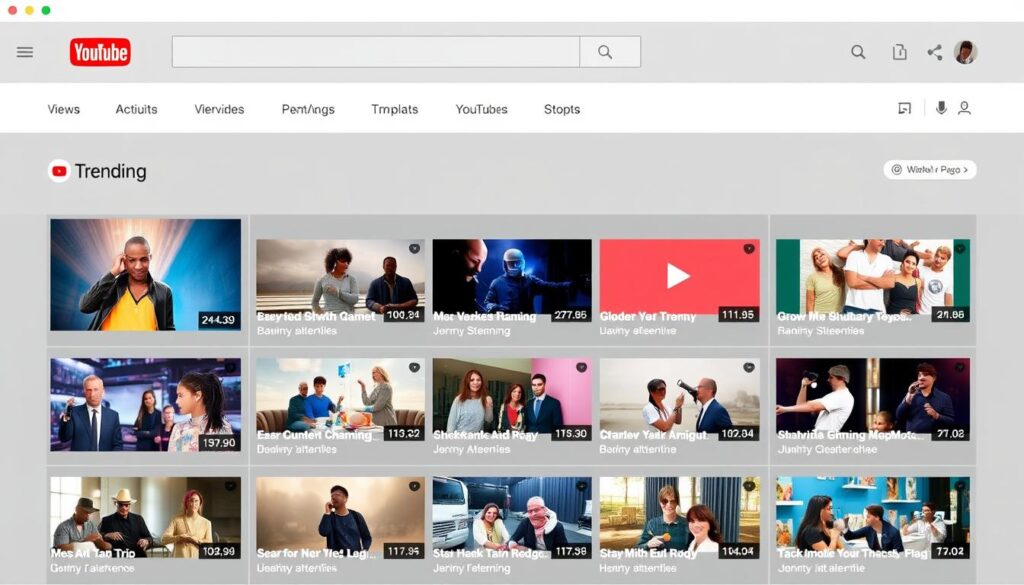Image resolution: width=1024 pixels, height=585 pixels.
Task: Open the profile avatar menu
Action: (965, 52)
